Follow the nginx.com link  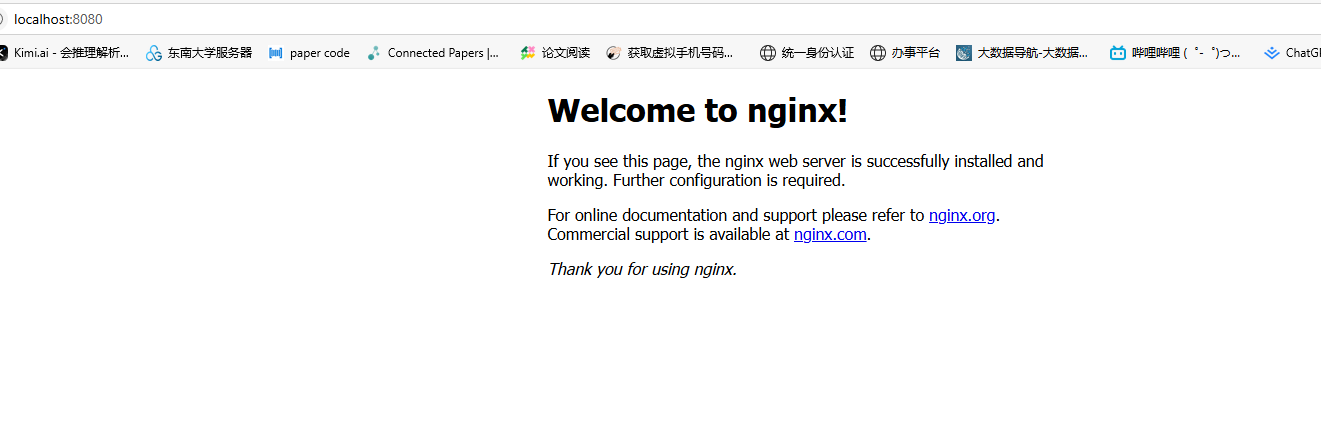[x=830, y=235]
